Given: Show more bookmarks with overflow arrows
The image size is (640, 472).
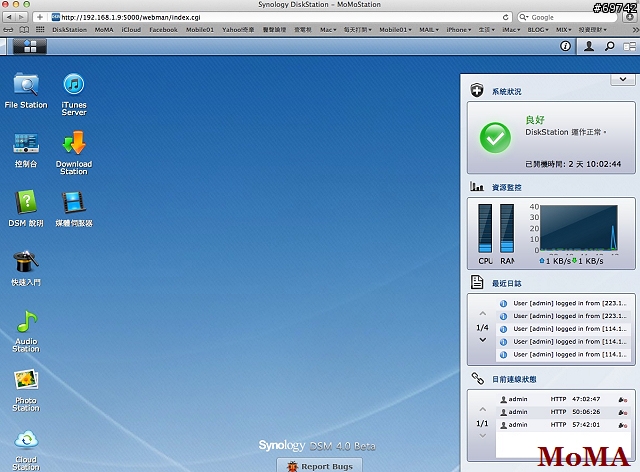Looking at the screenshot, I should coord(635,30).
